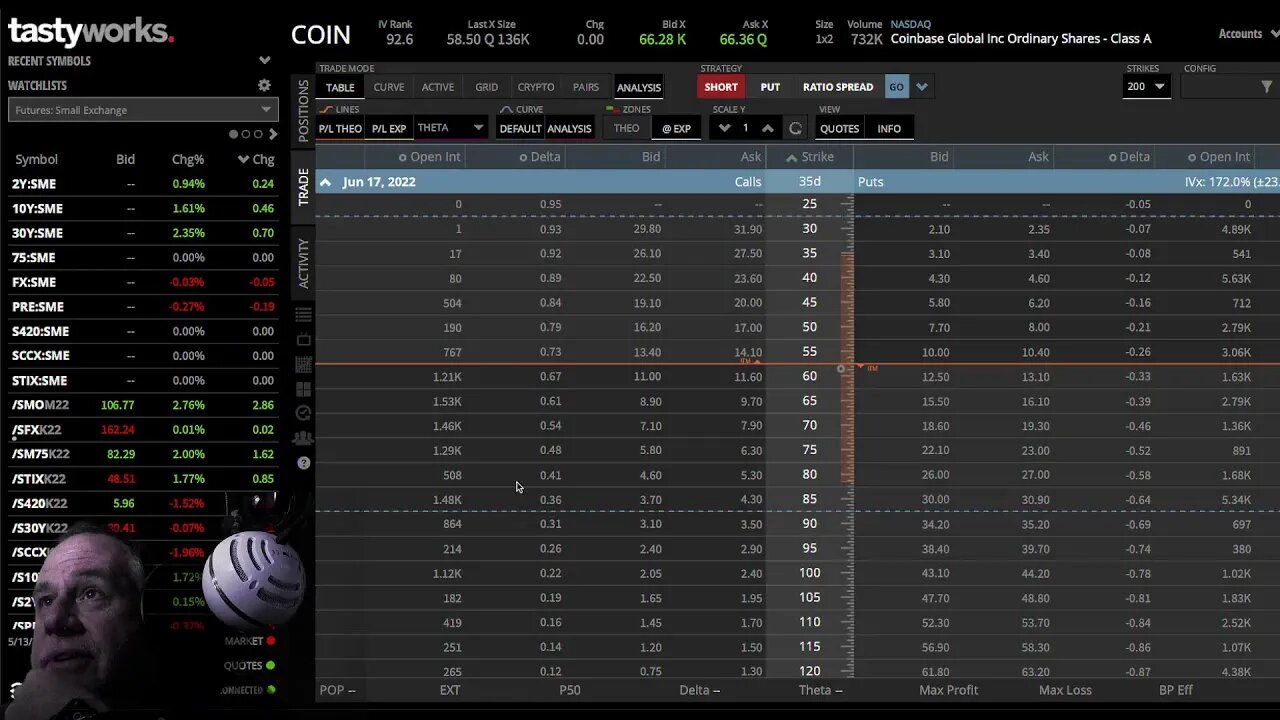Click the Delta column dot on puts side
1280x720 pixels.
pyautogui.click(x=1112, y=157)
